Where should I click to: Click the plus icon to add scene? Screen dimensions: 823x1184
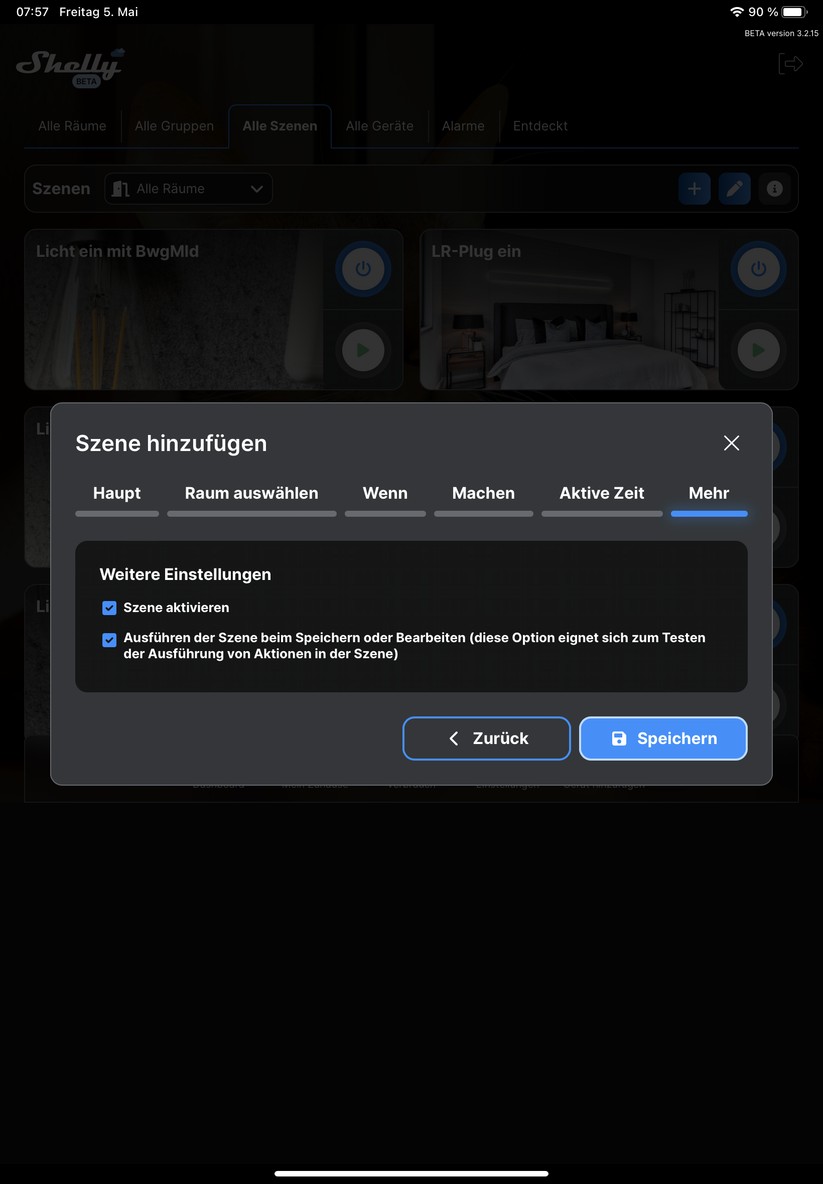(x=694, y=189)
